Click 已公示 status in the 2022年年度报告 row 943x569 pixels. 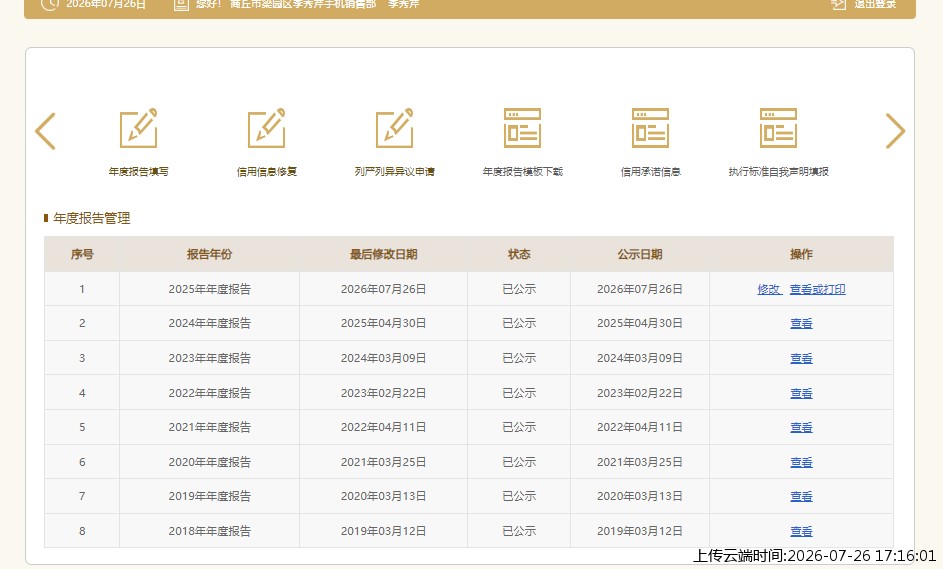pyautogui.click(x=519, y=393)
